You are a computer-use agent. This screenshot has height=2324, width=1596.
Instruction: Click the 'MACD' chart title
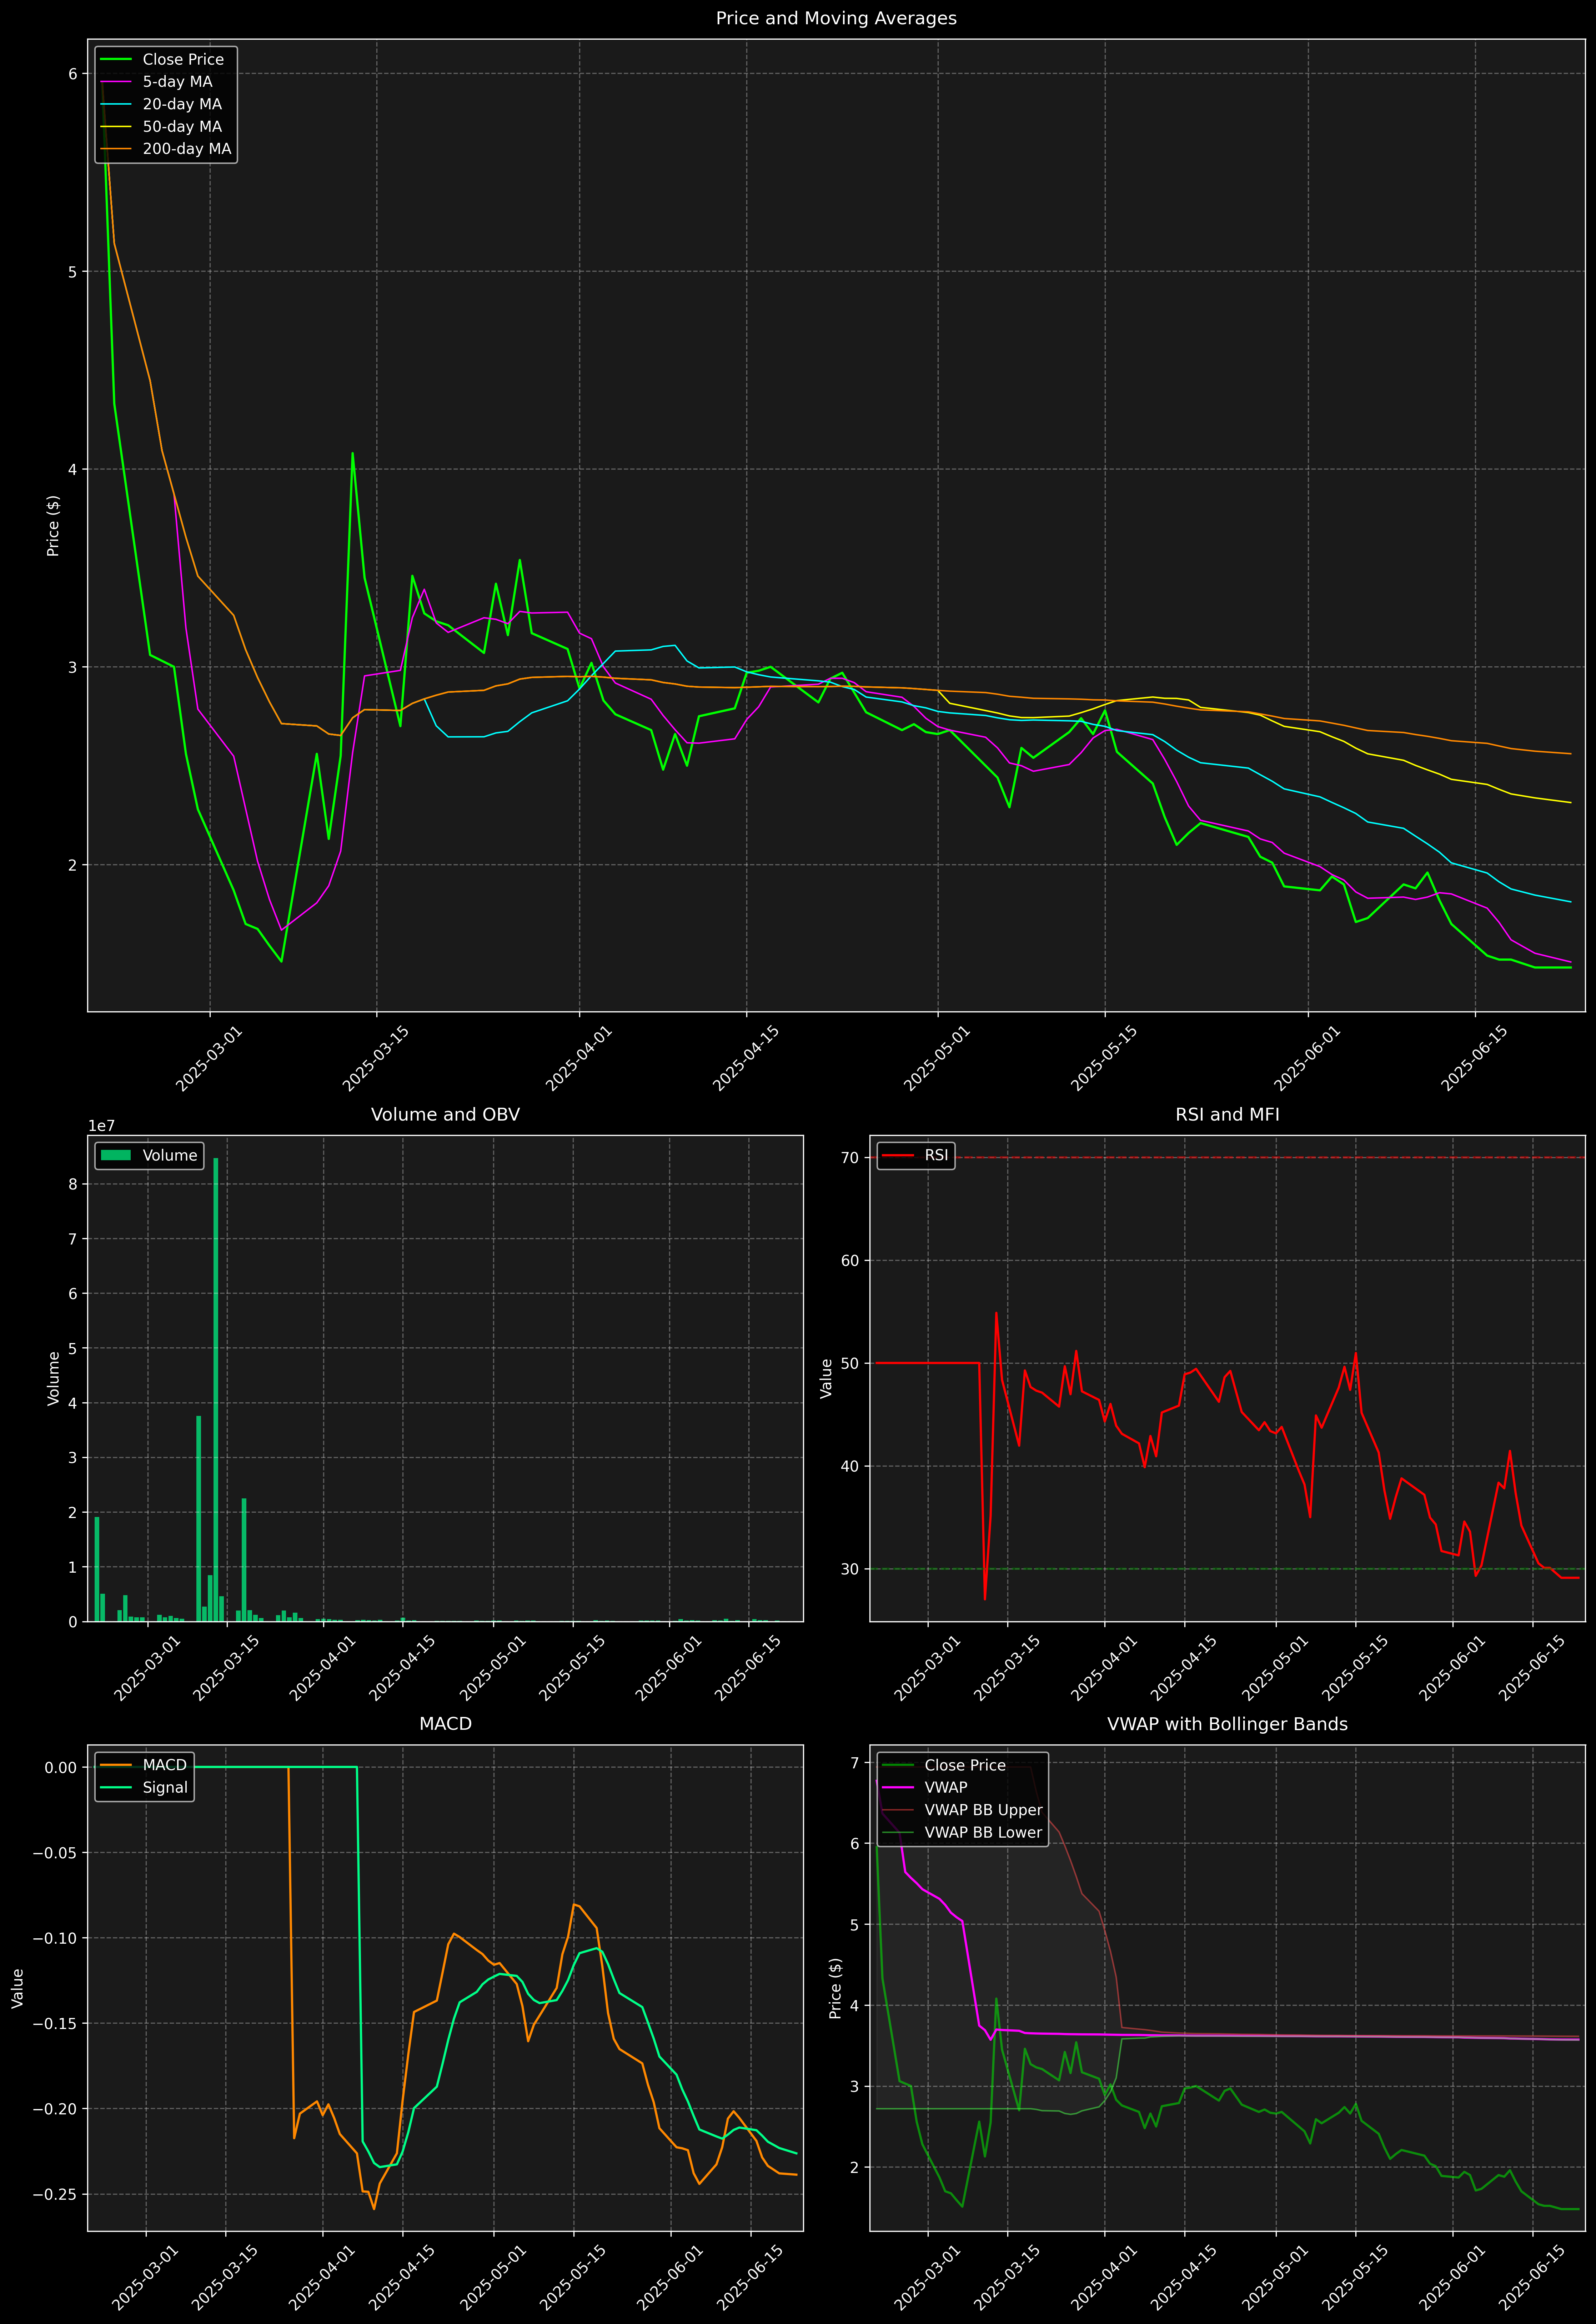coord(445,1724)
